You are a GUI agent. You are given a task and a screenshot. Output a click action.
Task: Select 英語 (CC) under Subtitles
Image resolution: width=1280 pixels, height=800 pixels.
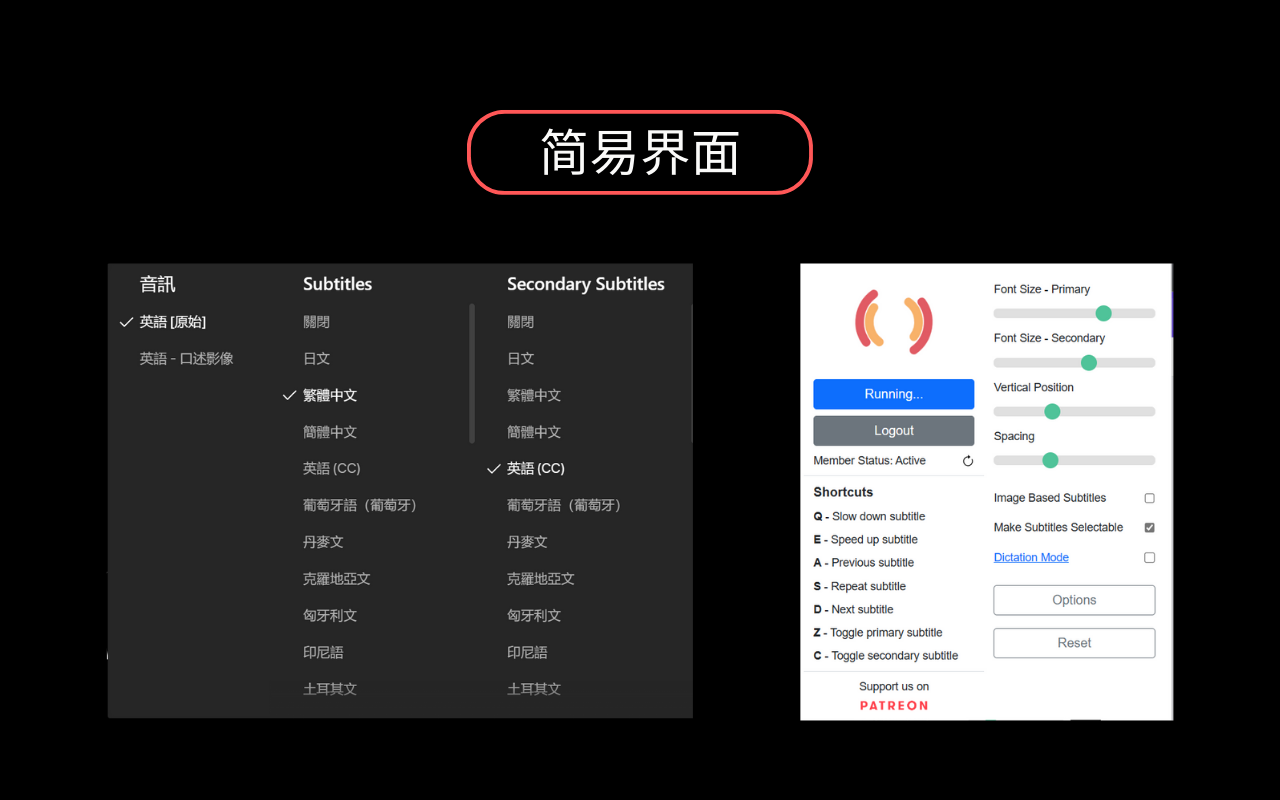pos(331,468)
